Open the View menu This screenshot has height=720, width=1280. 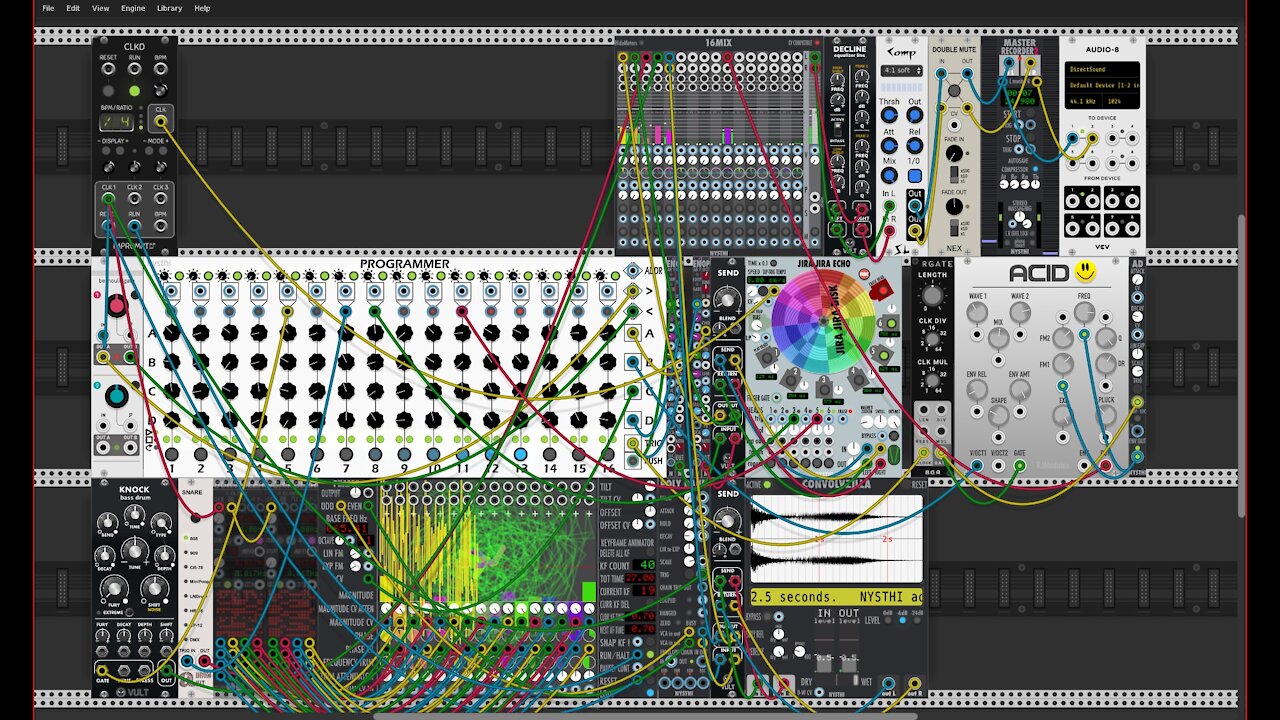pos(101,8)
